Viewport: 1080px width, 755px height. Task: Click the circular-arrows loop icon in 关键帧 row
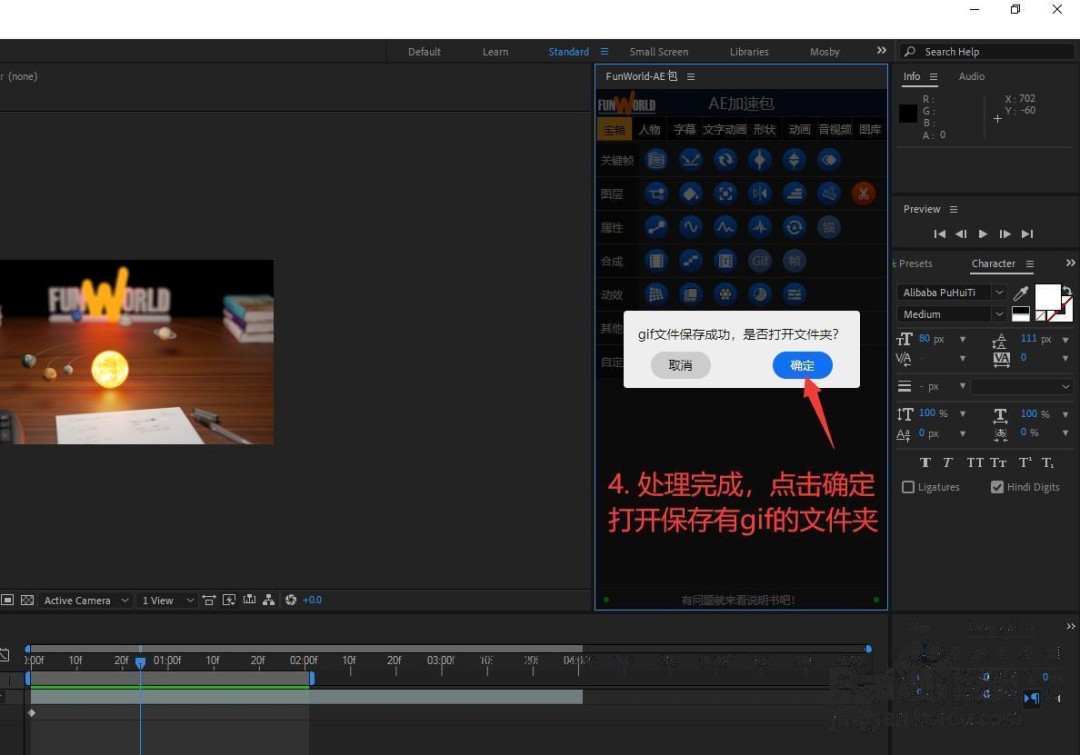pyautogui.click(x=725, y=160)
